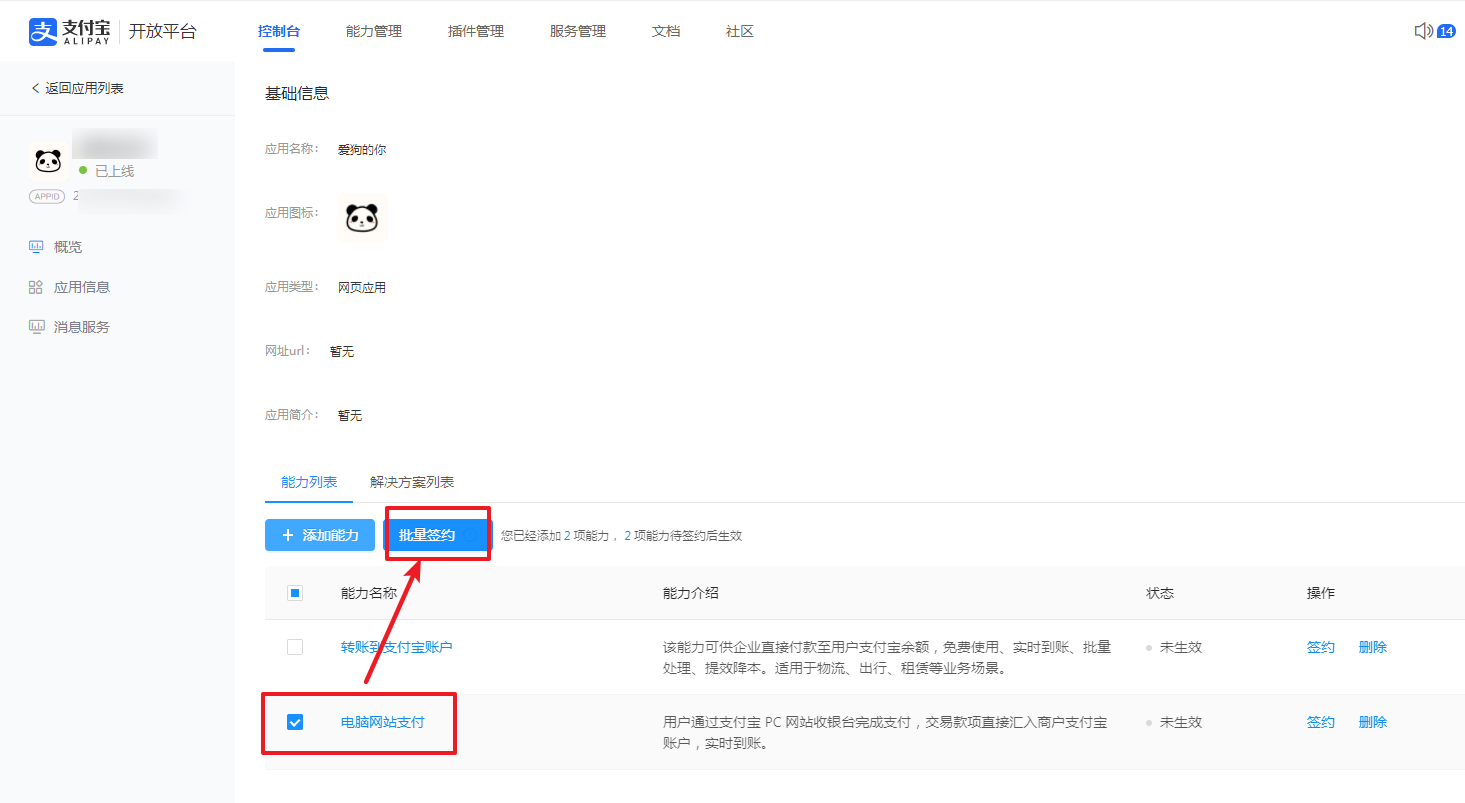The height and width of the screenshot is (803, 1465).
Task: Open the 控制台 tab
Action: pos(278,31)
